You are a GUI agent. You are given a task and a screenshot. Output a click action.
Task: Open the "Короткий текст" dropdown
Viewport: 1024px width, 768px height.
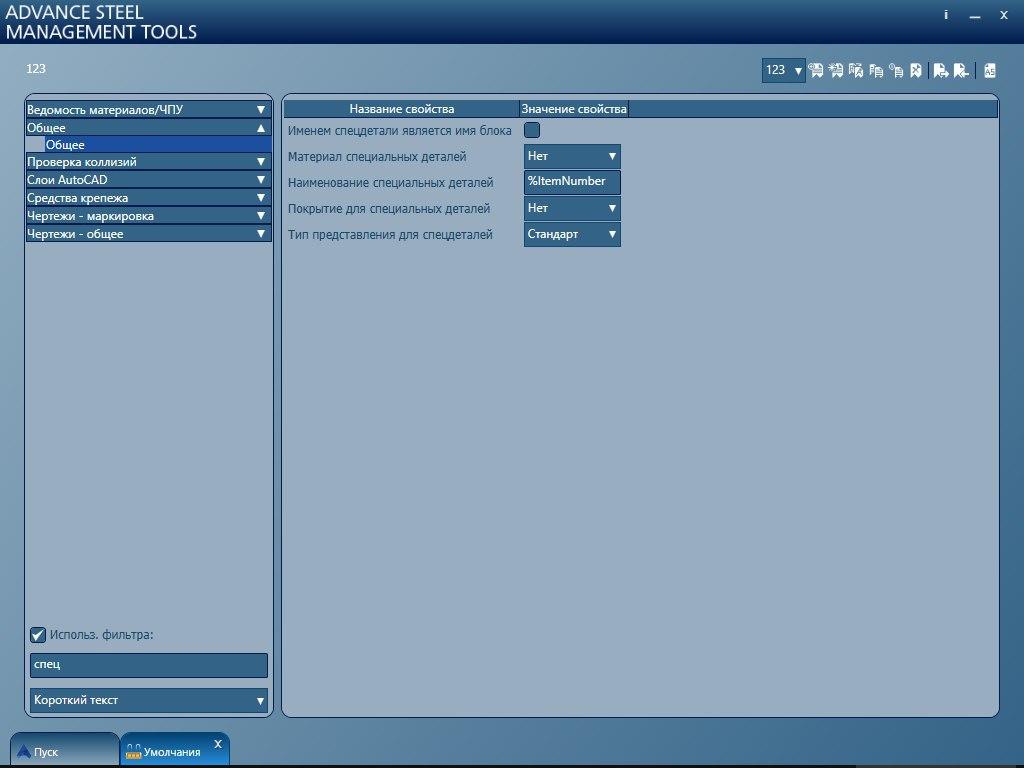148,700
